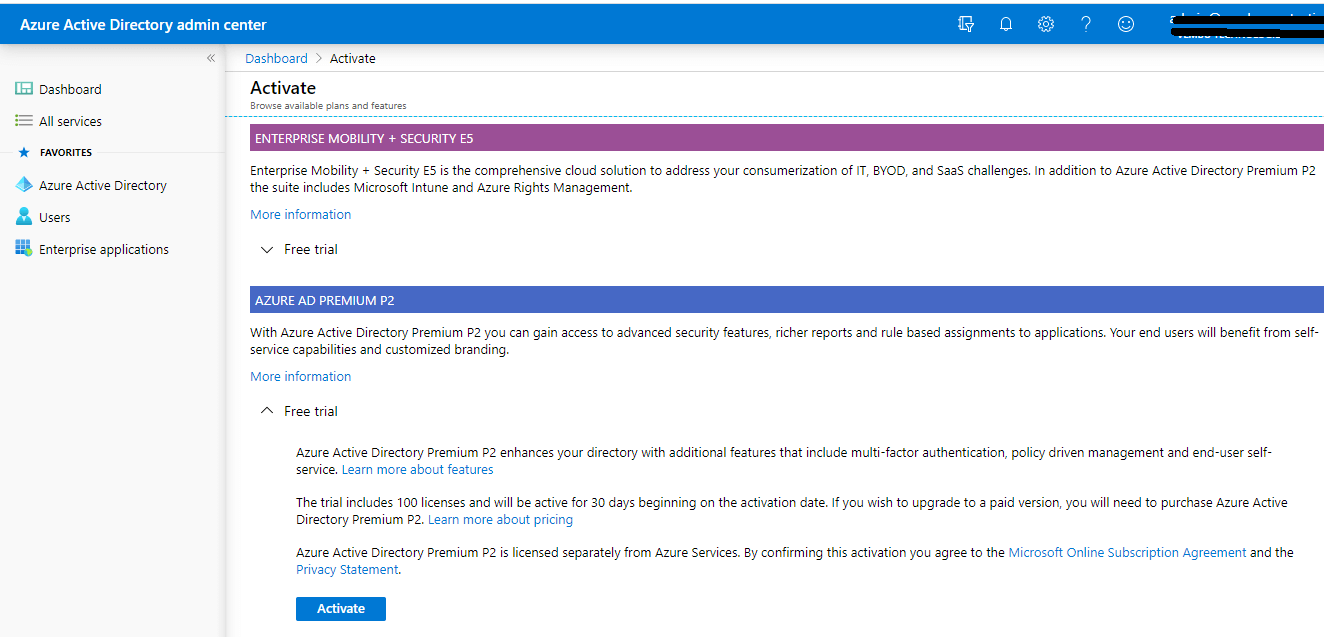Viewport: 1324px width, 637px height.
Task: Follow Learn more about features link
Action: click(417, 469)
